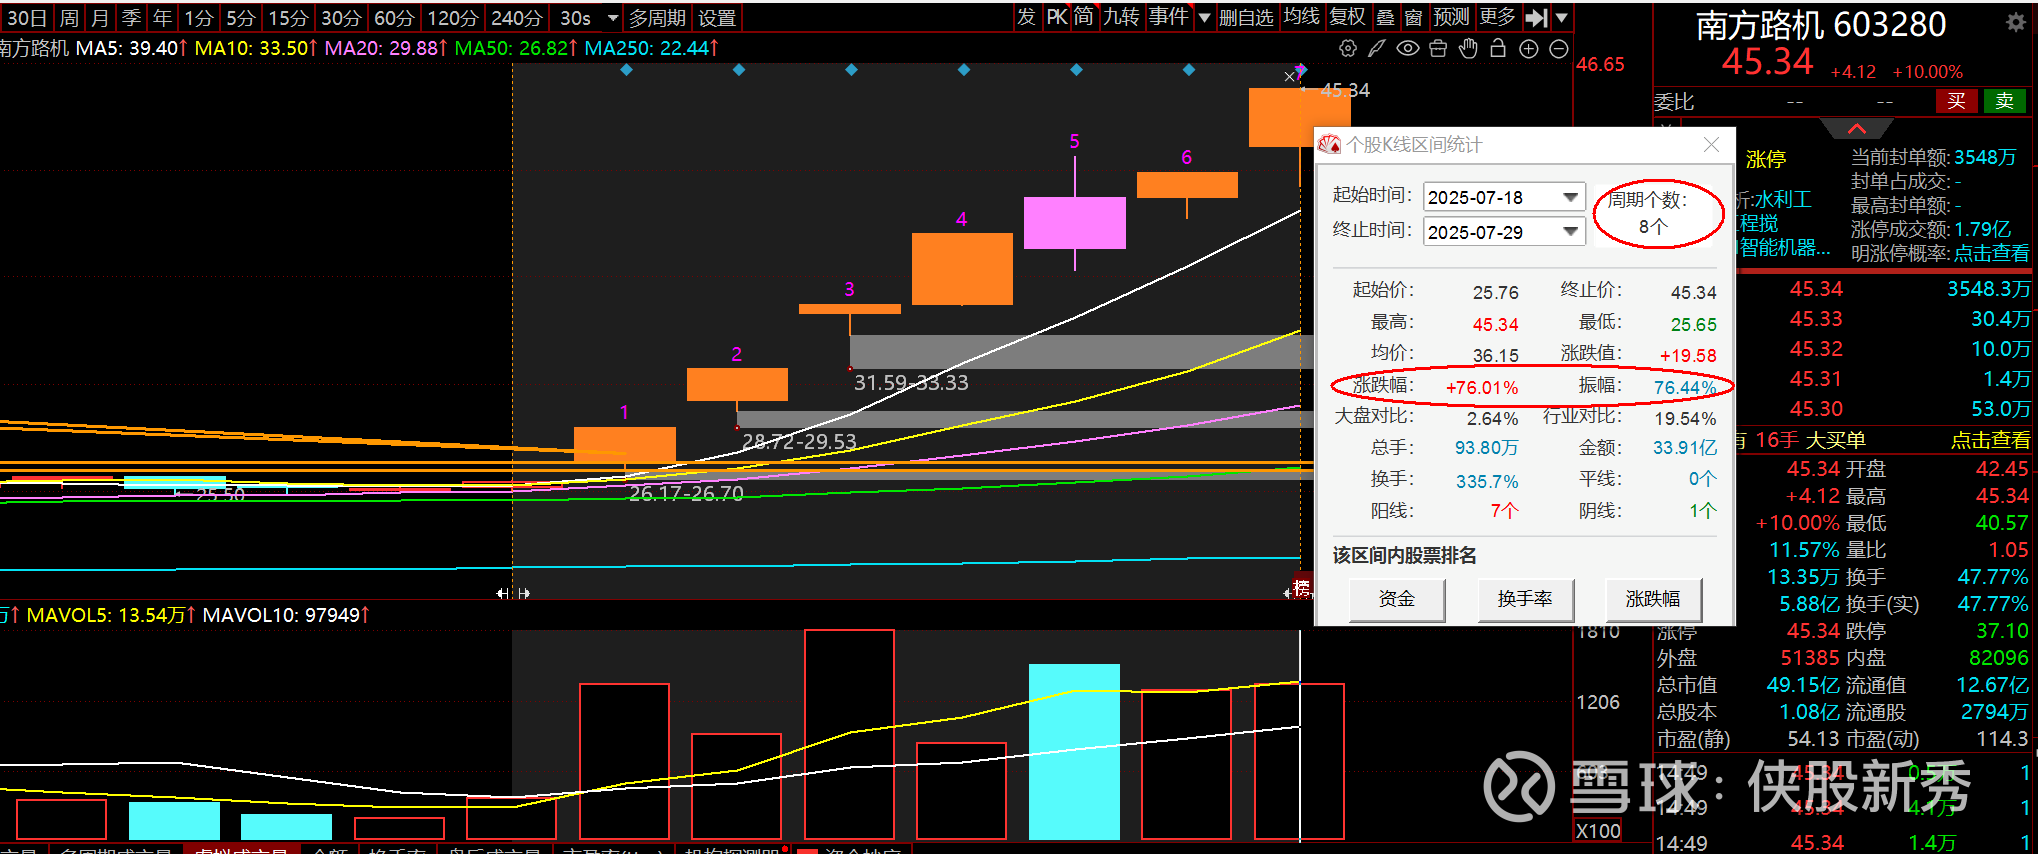The width and height of the screenshot is (2038, 854).
Task: Click the 换手率 ranking button
Action: (1525, 599)
